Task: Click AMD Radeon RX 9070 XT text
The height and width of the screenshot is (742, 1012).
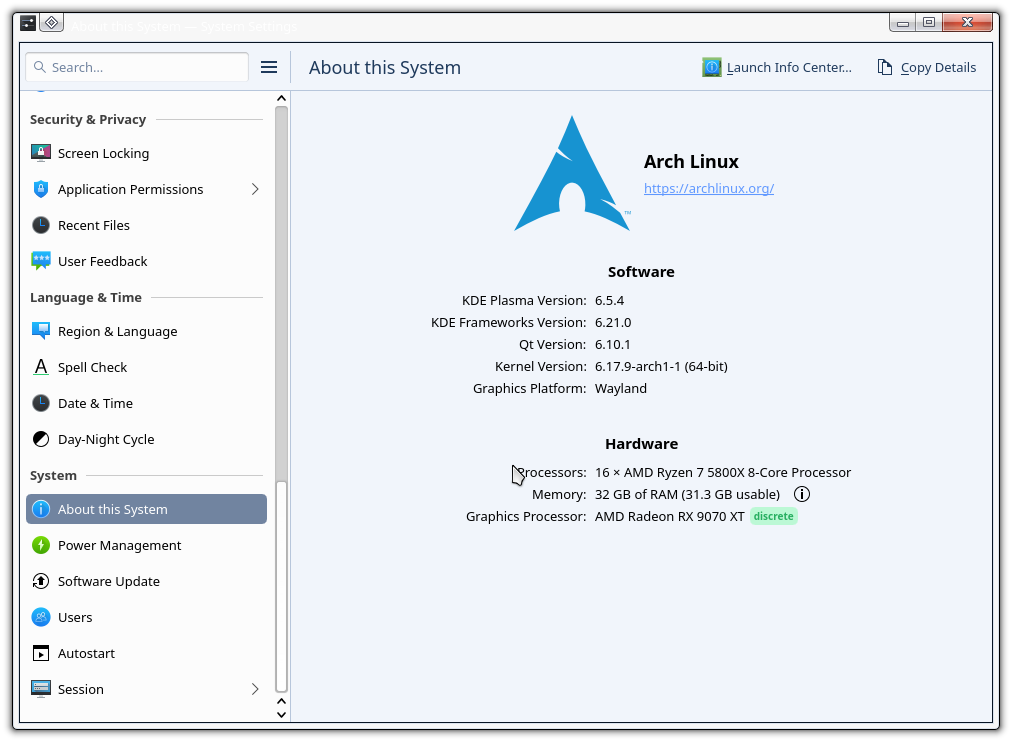Action: click(x=669, y=516)
